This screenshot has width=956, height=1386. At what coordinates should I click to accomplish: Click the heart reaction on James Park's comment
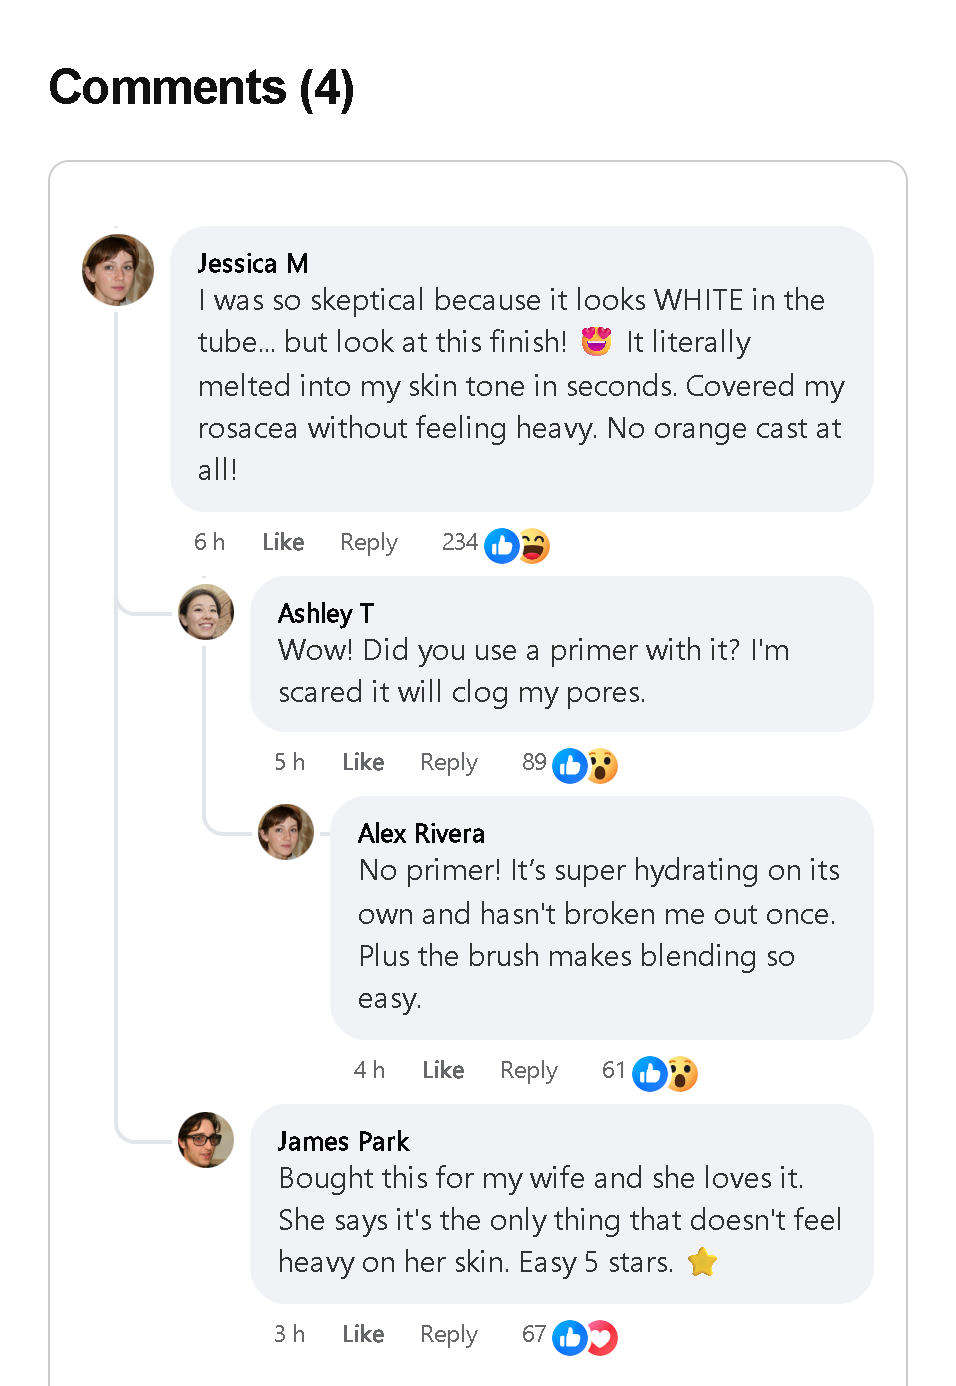tap(603, 1338)
